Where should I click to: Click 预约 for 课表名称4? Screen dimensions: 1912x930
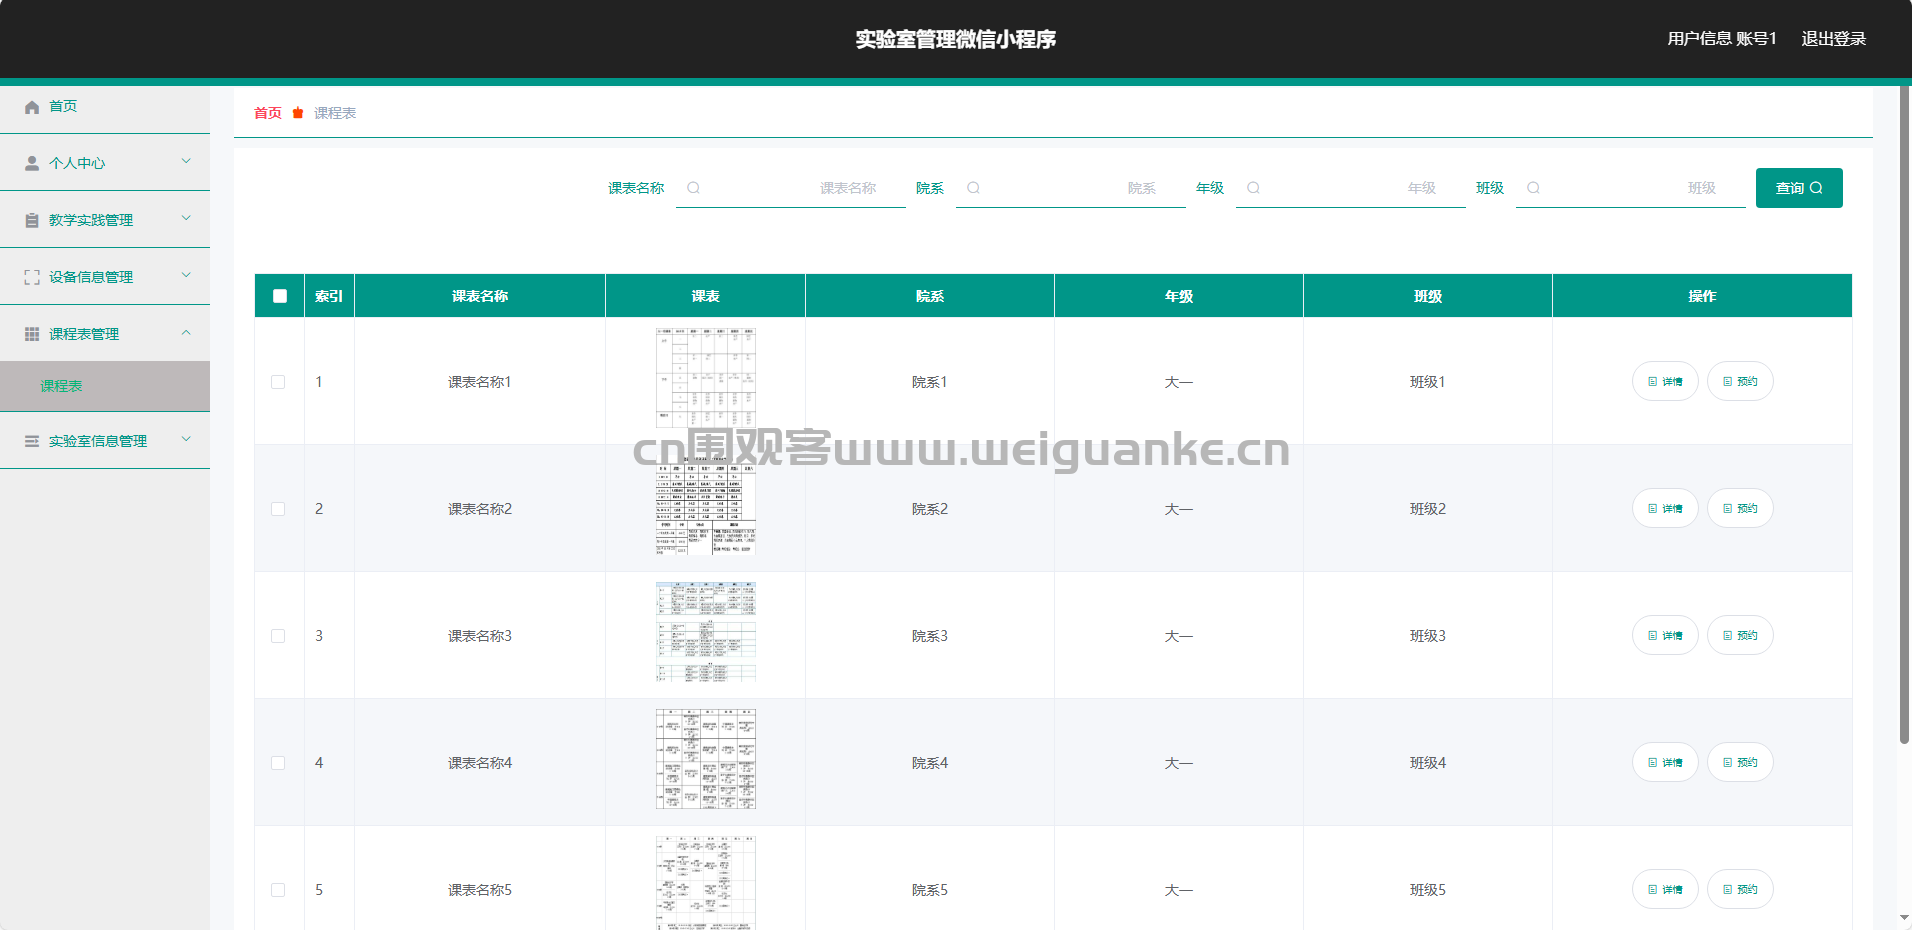click(1740, 762)
